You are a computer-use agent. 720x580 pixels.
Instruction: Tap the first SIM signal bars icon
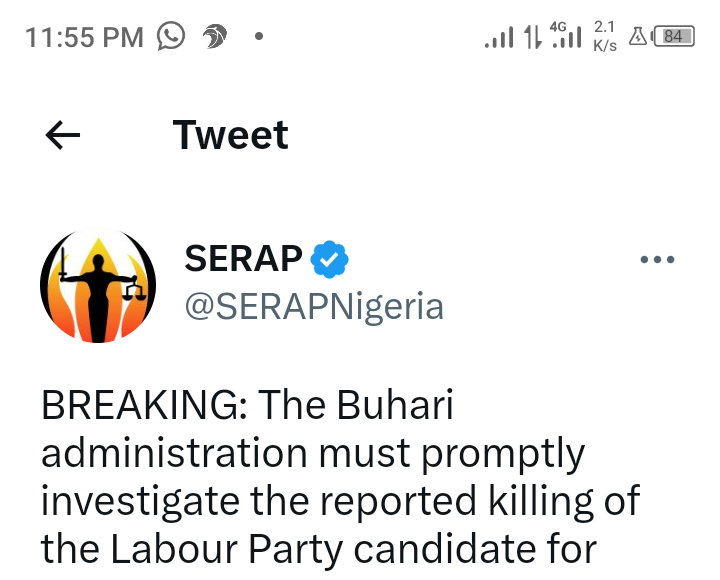click(499, 37)
